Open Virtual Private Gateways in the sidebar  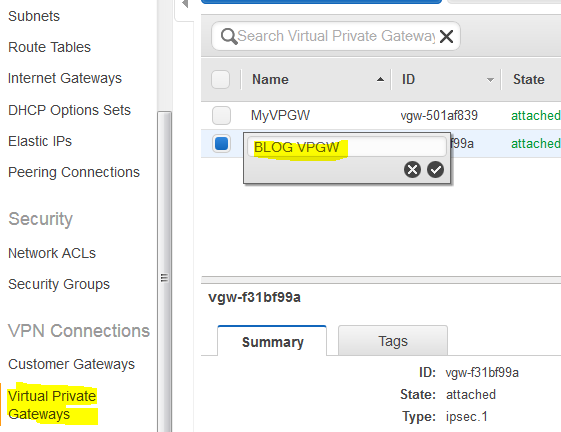click(x=52, y=405)
